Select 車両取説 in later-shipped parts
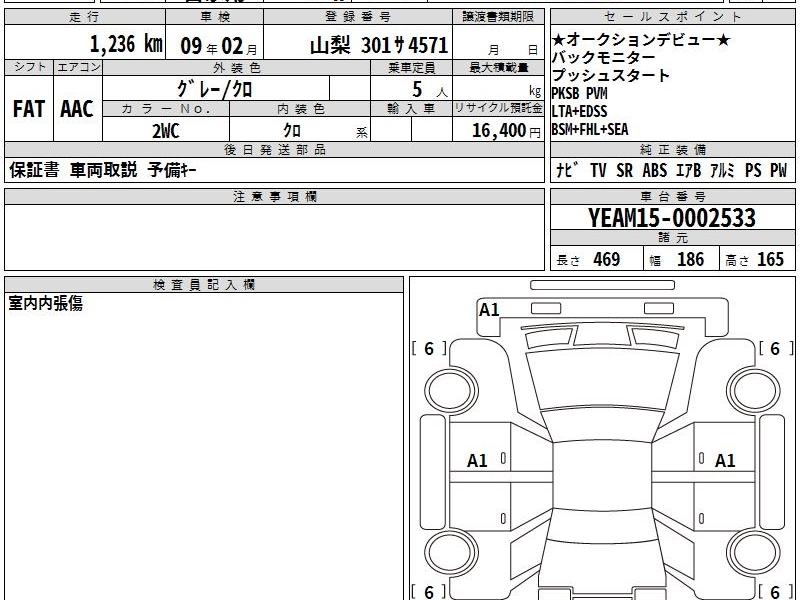Image resolution: width=800 pixels, height=600 pixels. [104, 170]
